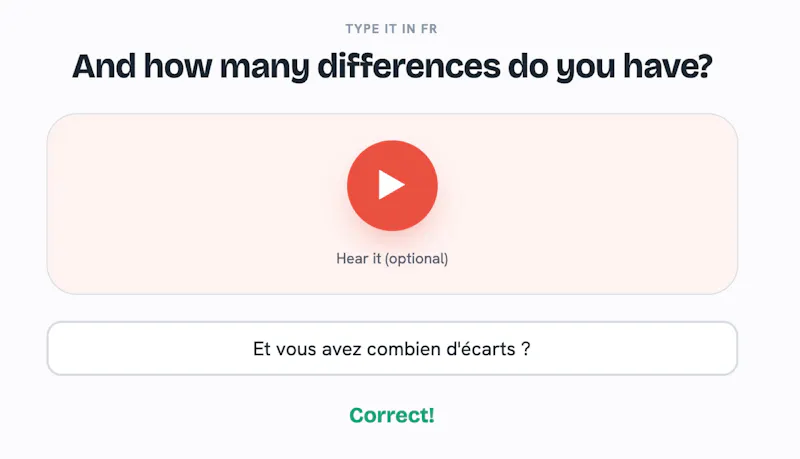
Task: Click 'have?' at the end of the heading
Action: pyautogui.click(x=667, y=66)
